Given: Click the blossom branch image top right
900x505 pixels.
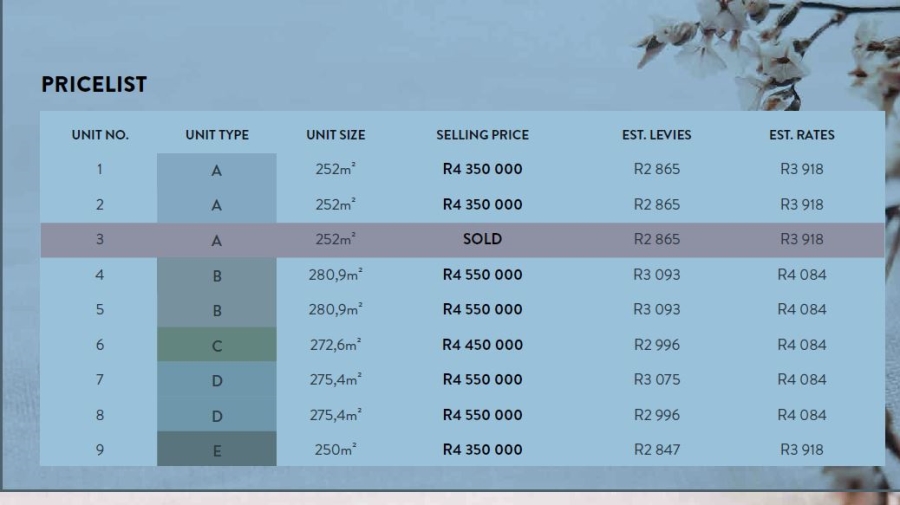Looking at the screenshot, I should click(x=770, y=50).
